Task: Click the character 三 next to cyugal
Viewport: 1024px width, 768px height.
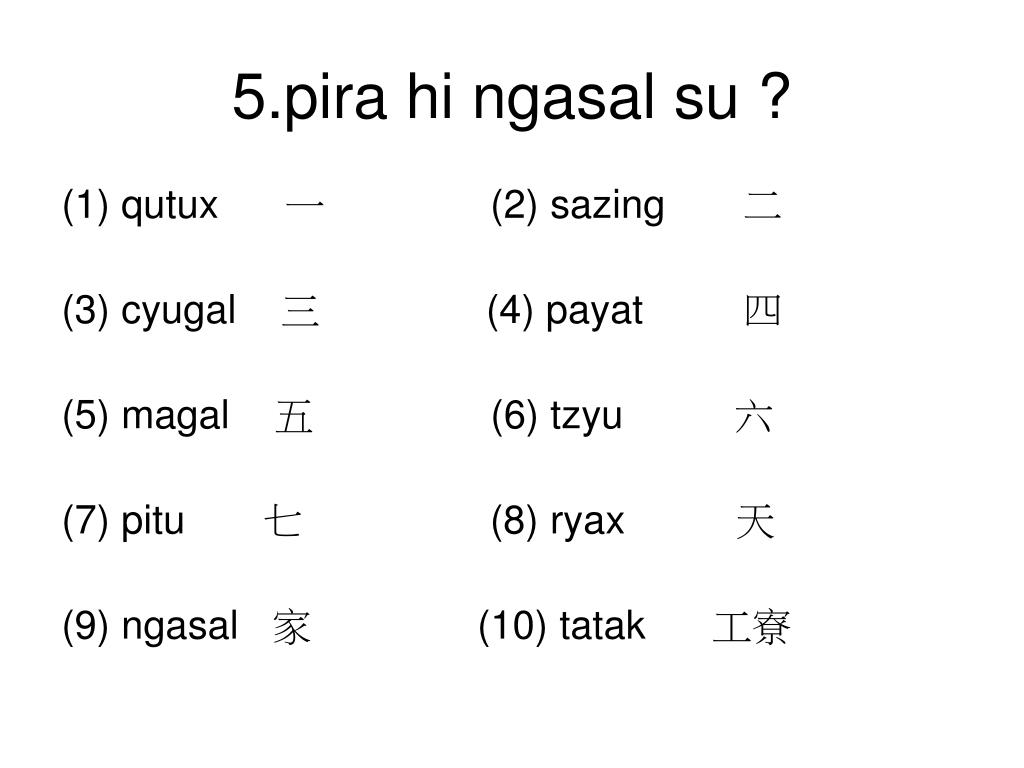Action: (301, 312)
